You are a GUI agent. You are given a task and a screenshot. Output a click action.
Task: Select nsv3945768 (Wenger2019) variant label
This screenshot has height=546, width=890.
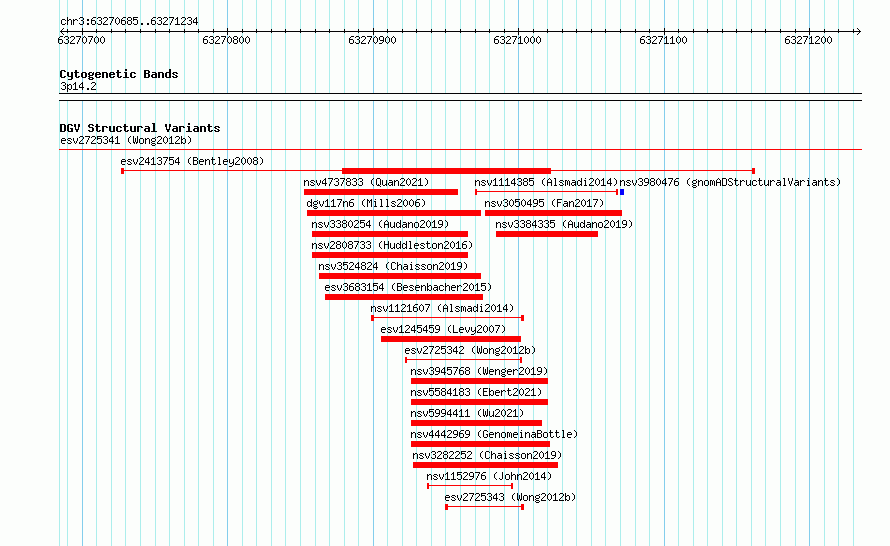479,371
